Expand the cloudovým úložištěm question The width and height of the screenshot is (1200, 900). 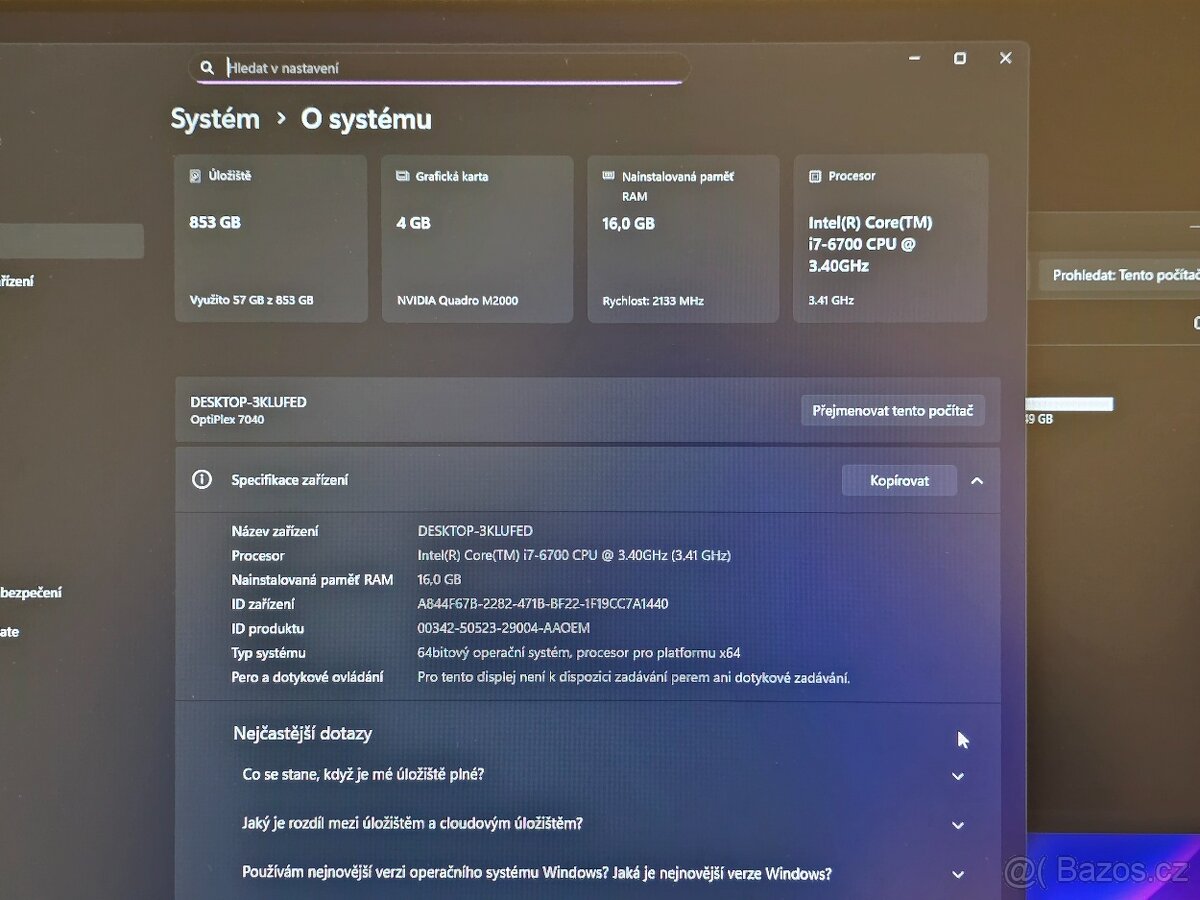(957, 825)
